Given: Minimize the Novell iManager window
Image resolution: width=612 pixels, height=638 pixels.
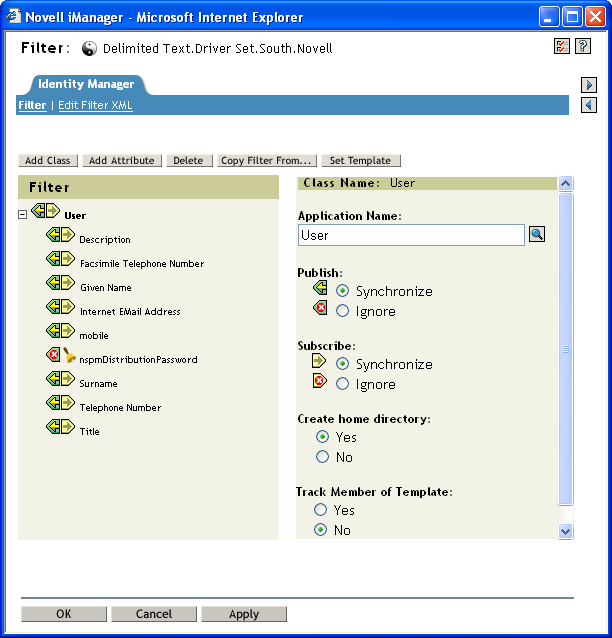Looking at the screenshot, I should [549, 17].
